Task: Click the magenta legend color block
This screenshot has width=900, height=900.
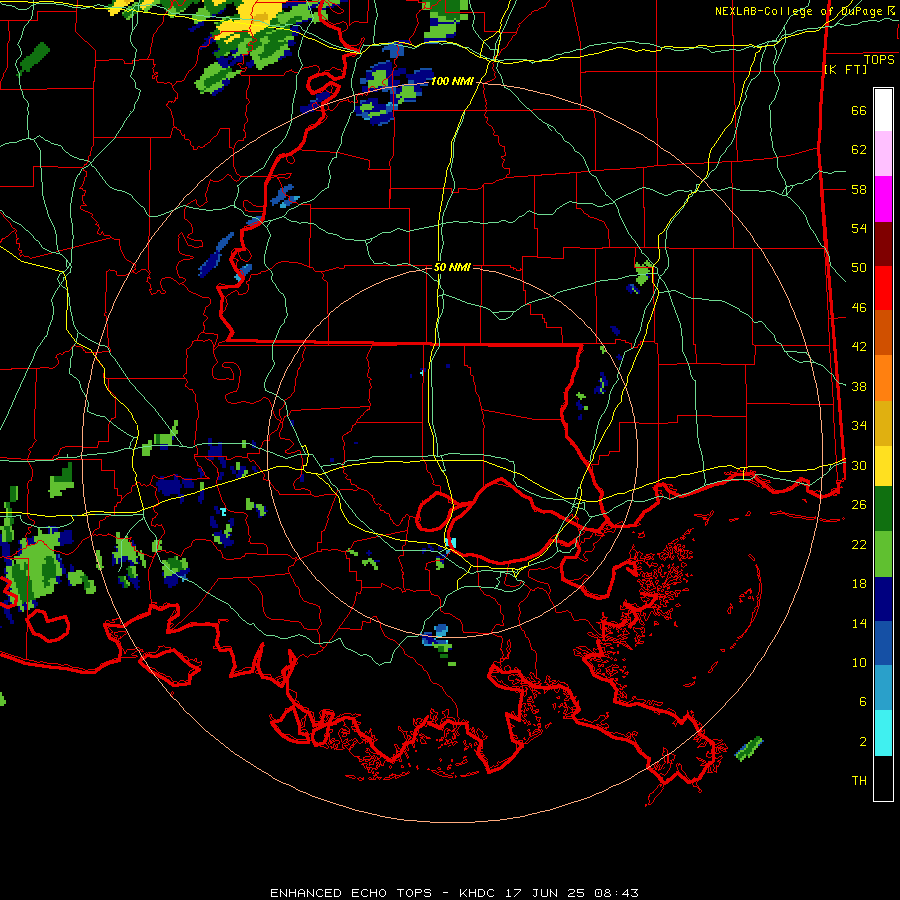Action: coord(883,199)
